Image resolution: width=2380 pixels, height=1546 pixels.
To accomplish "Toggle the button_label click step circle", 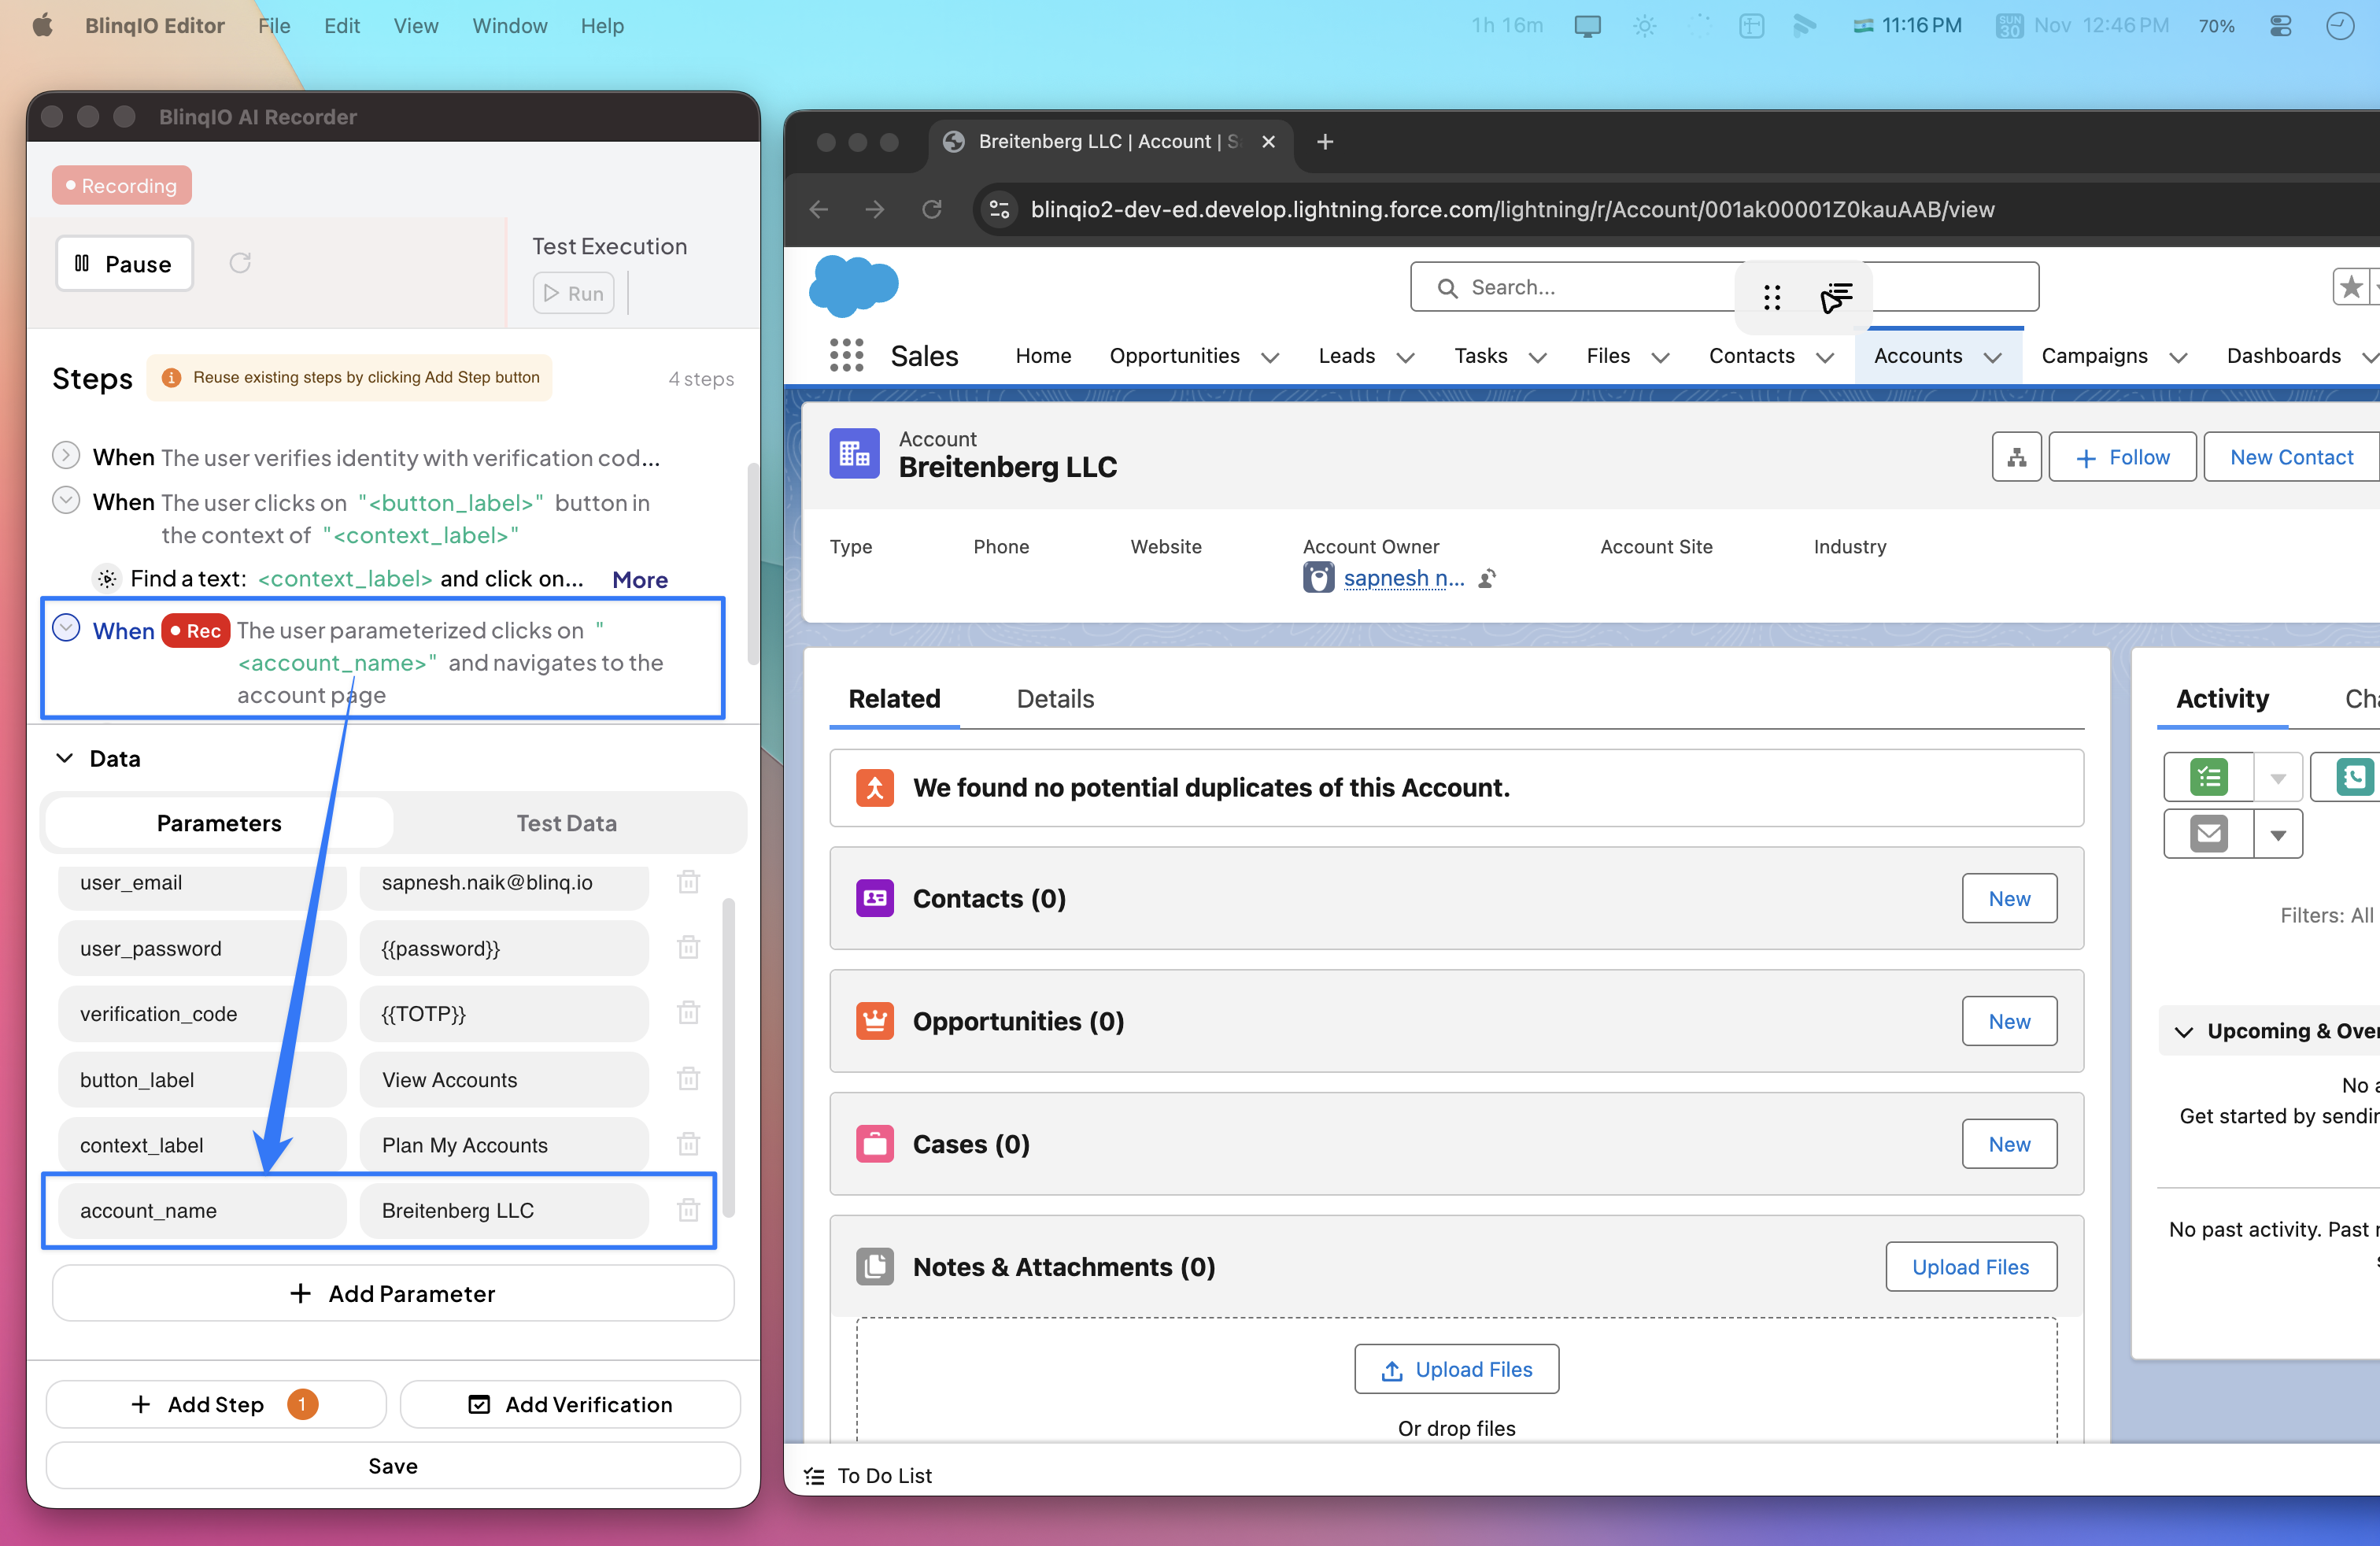I will [66, 501].
